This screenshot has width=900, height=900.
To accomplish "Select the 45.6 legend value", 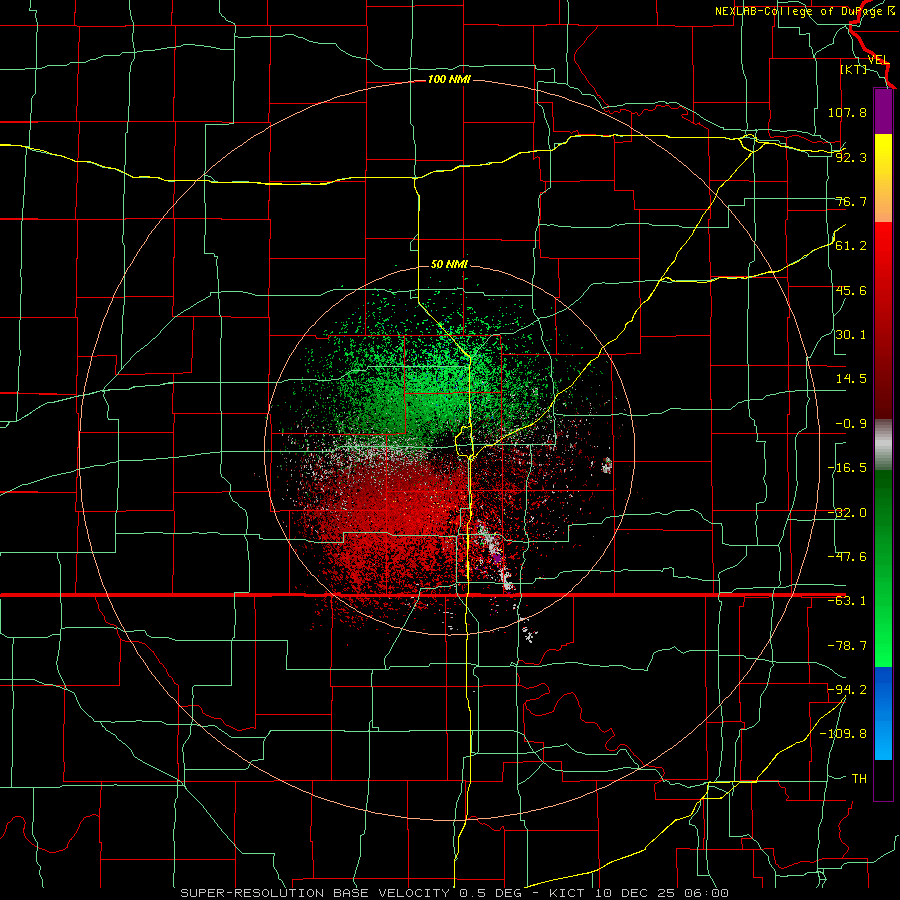I will [x=851, y=290].
